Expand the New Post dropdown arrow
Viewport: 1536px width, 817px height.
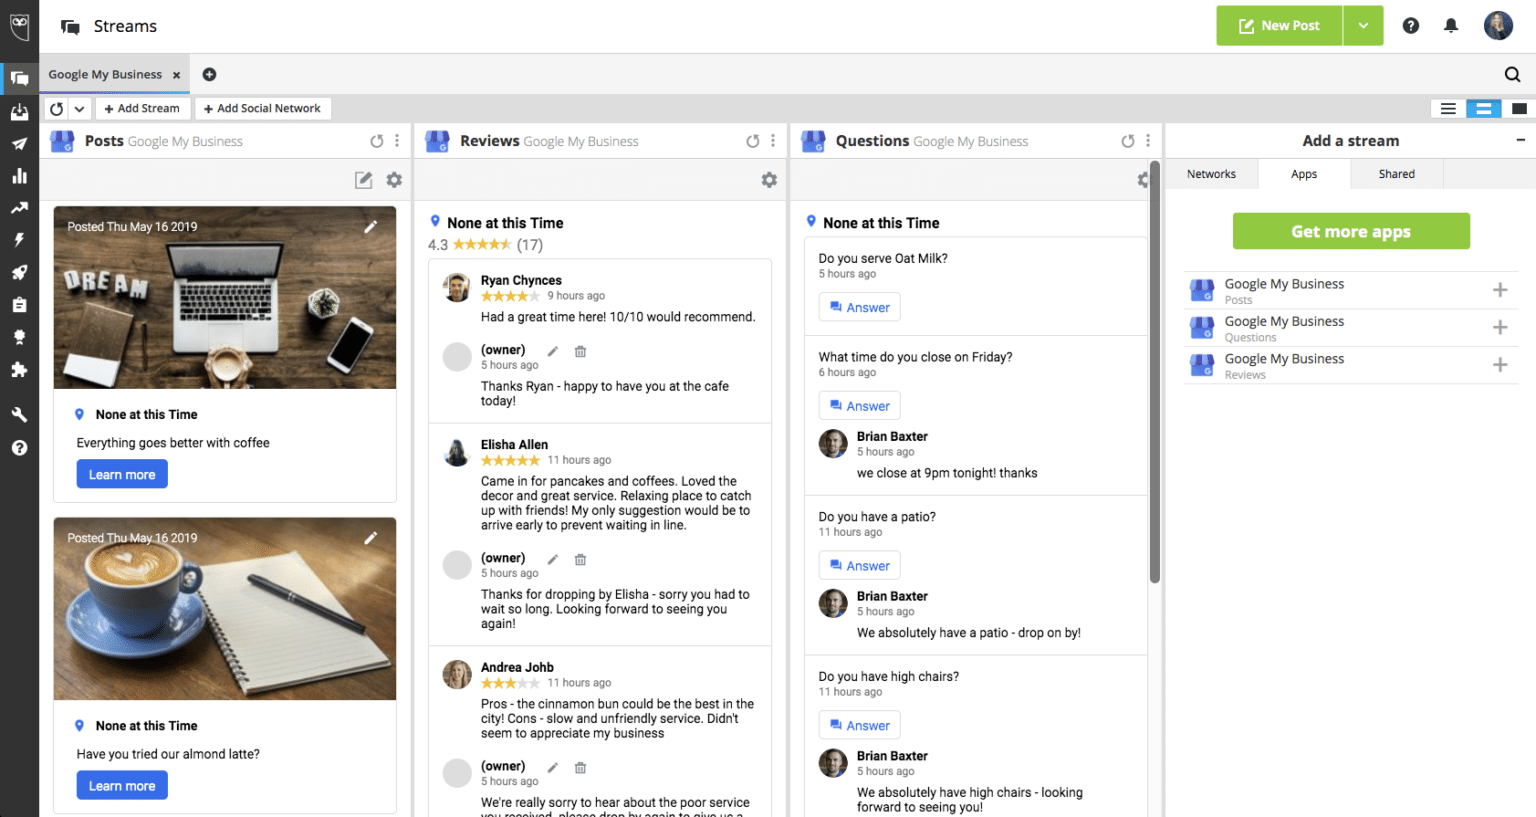tap(1364, 25)
